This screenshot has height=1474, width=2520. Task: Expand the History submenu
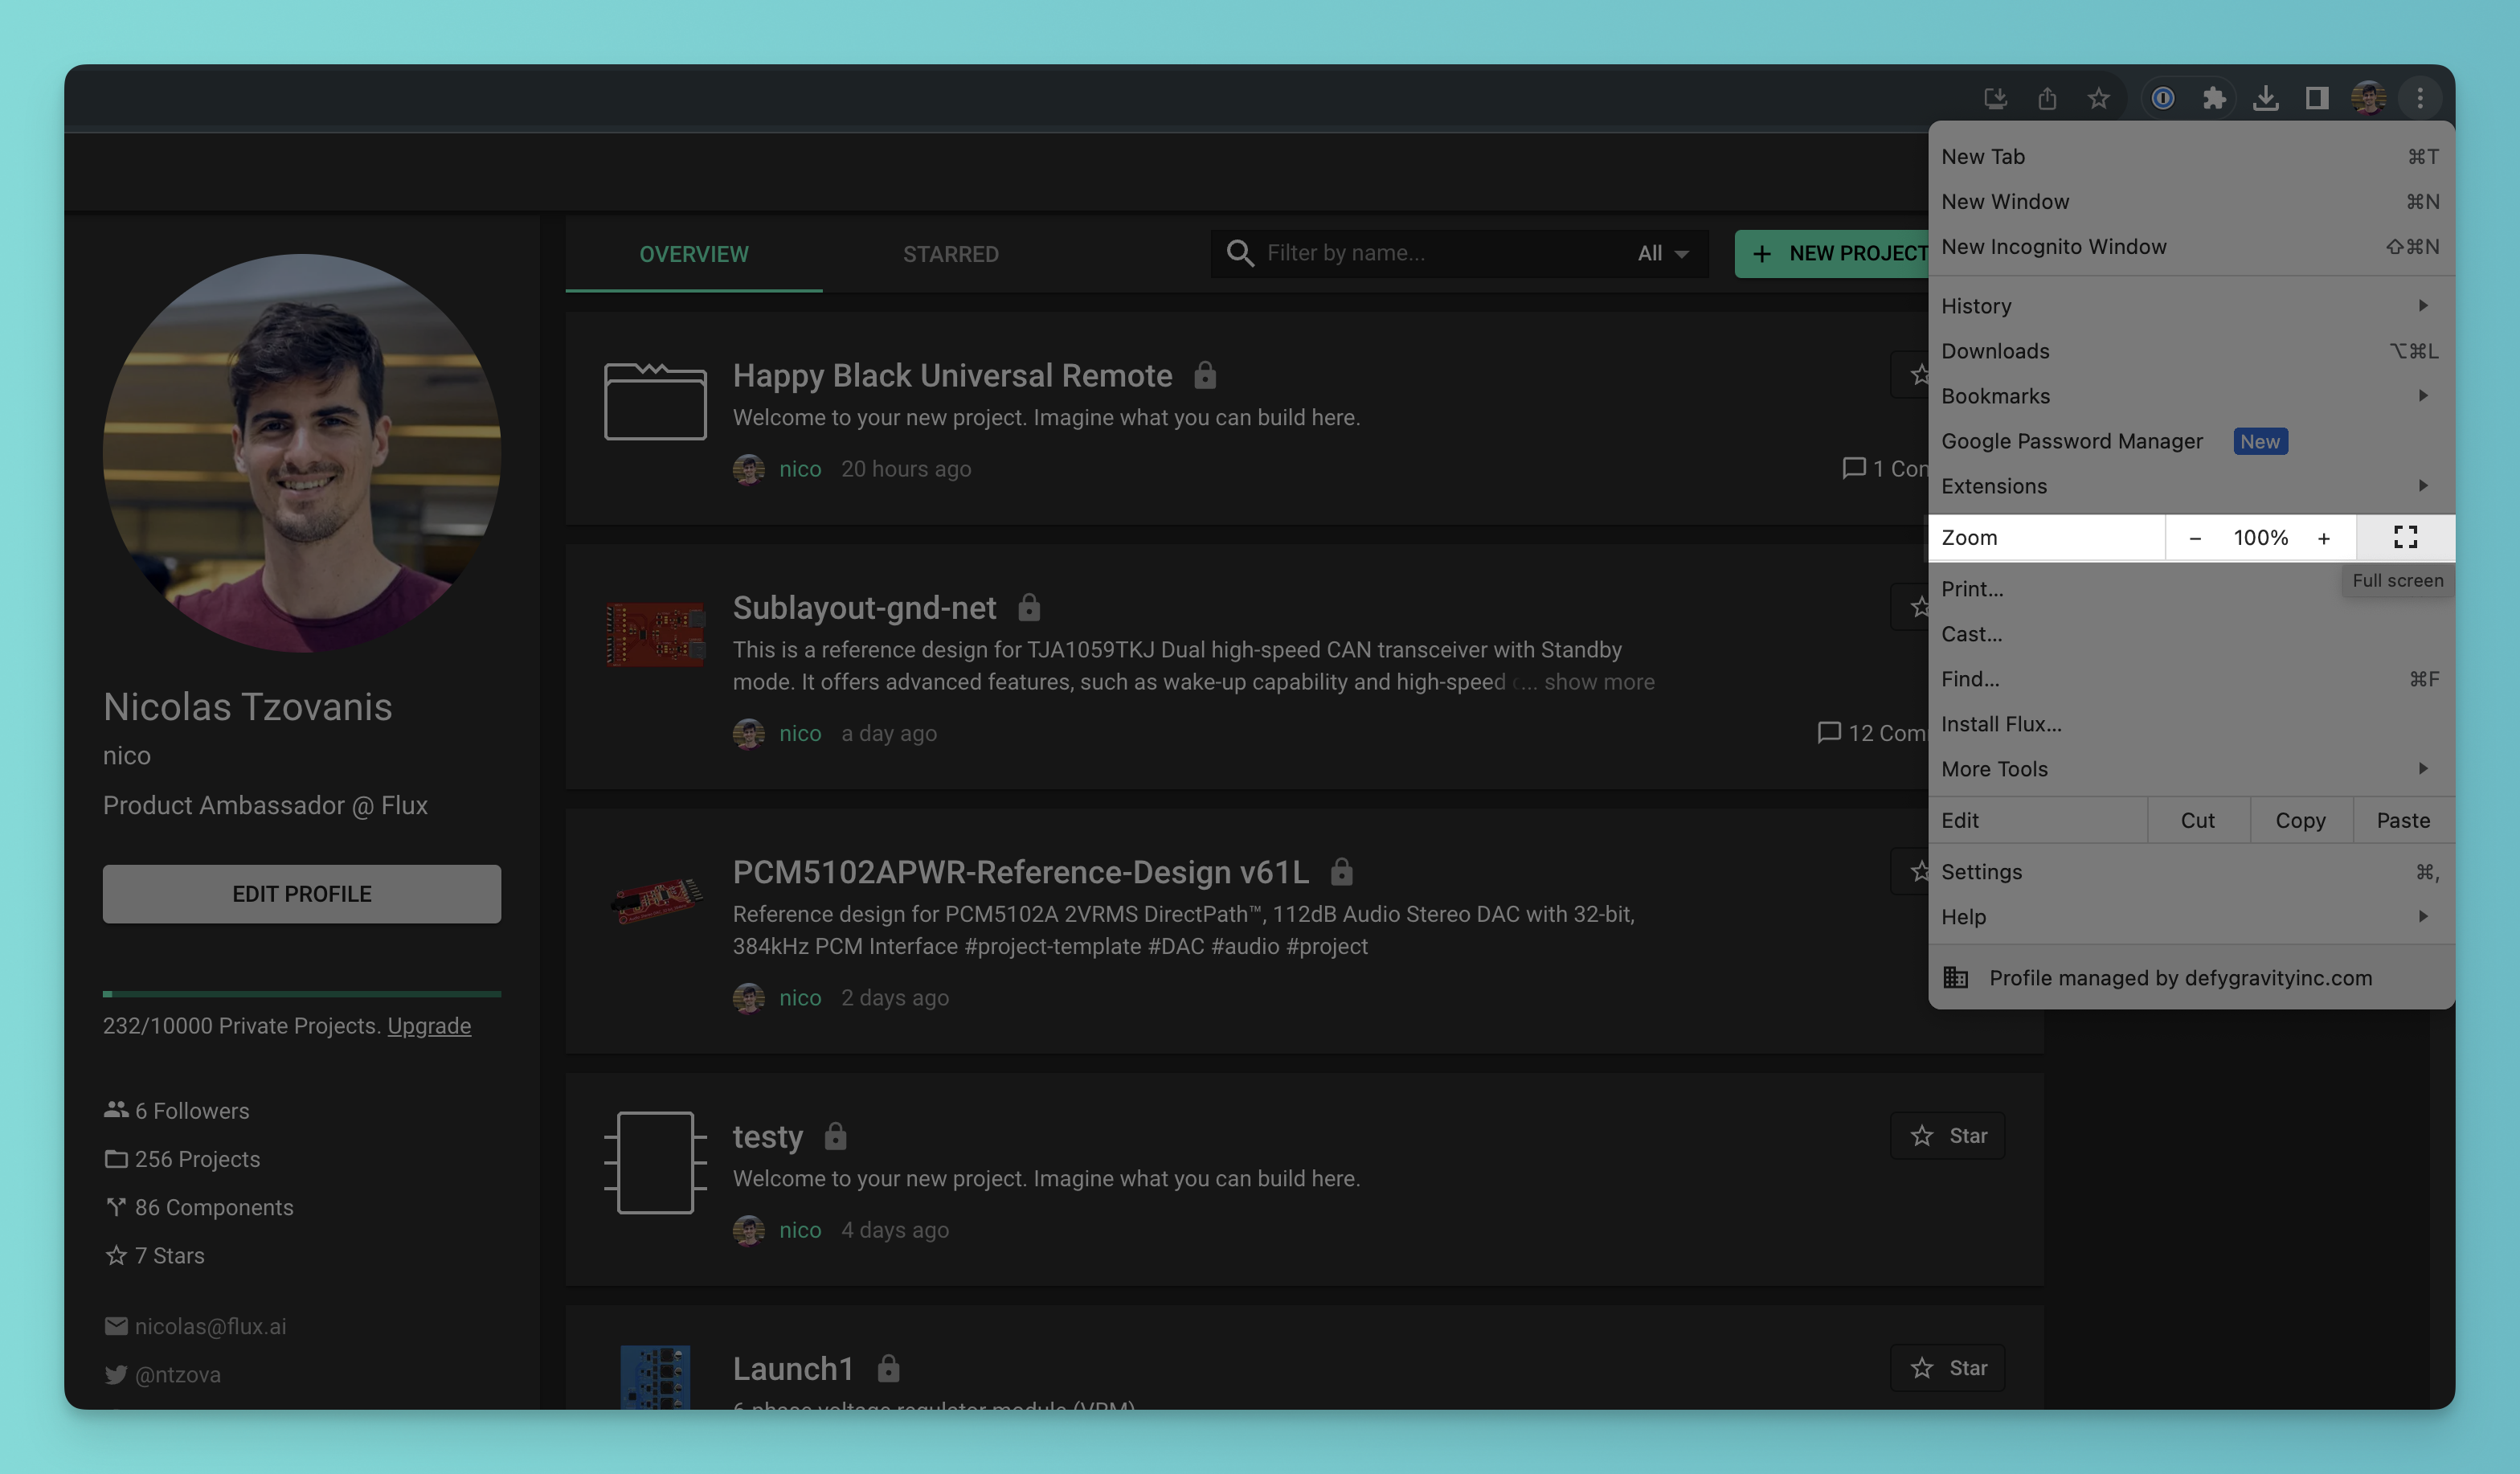2191,306
